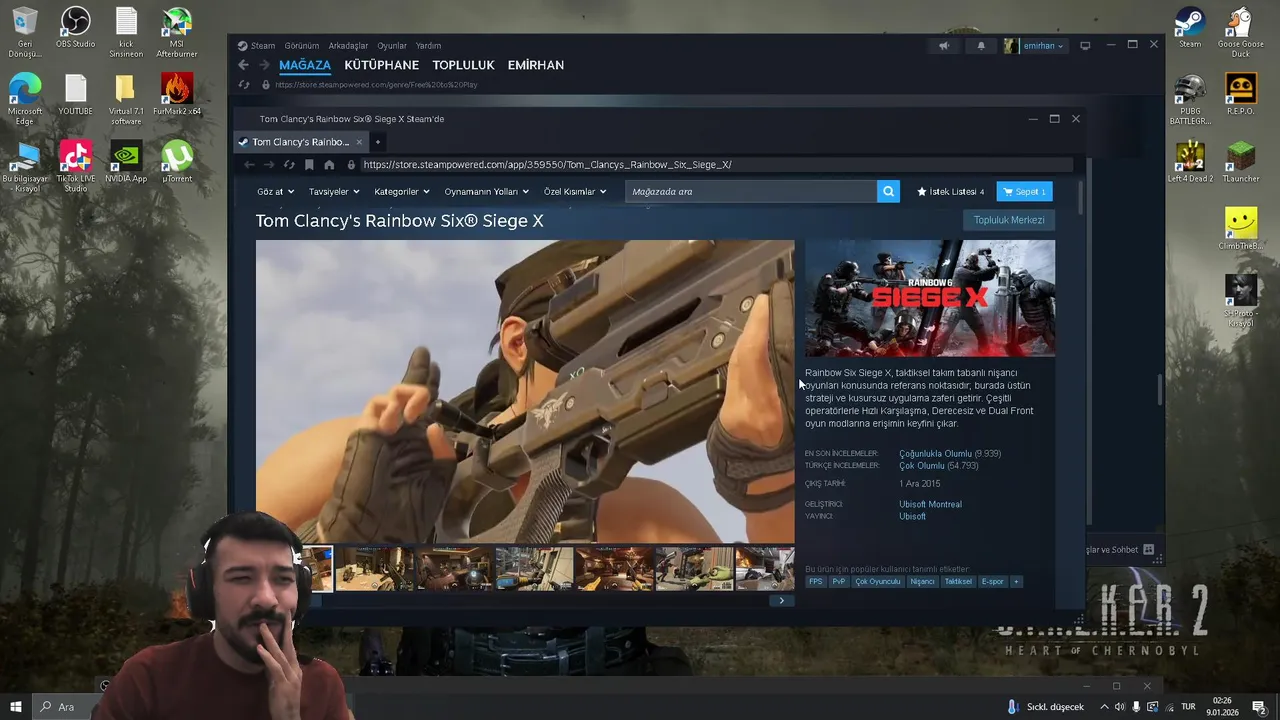Select the Taktiksel tag

click(958, 581)
